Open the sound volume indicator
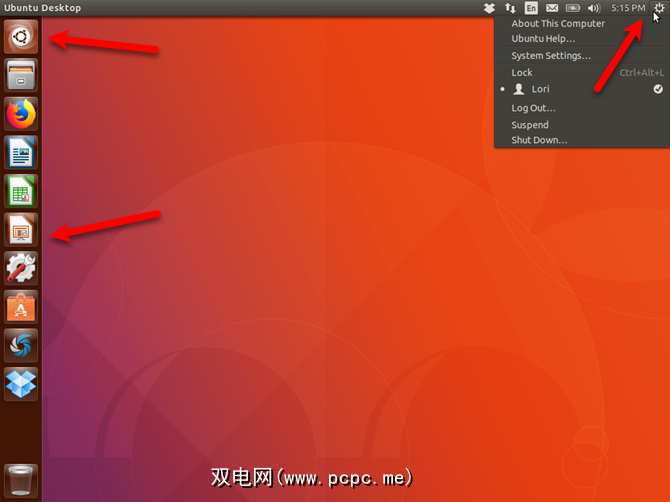Screen dimensions: 670x502 click(594, 8)
